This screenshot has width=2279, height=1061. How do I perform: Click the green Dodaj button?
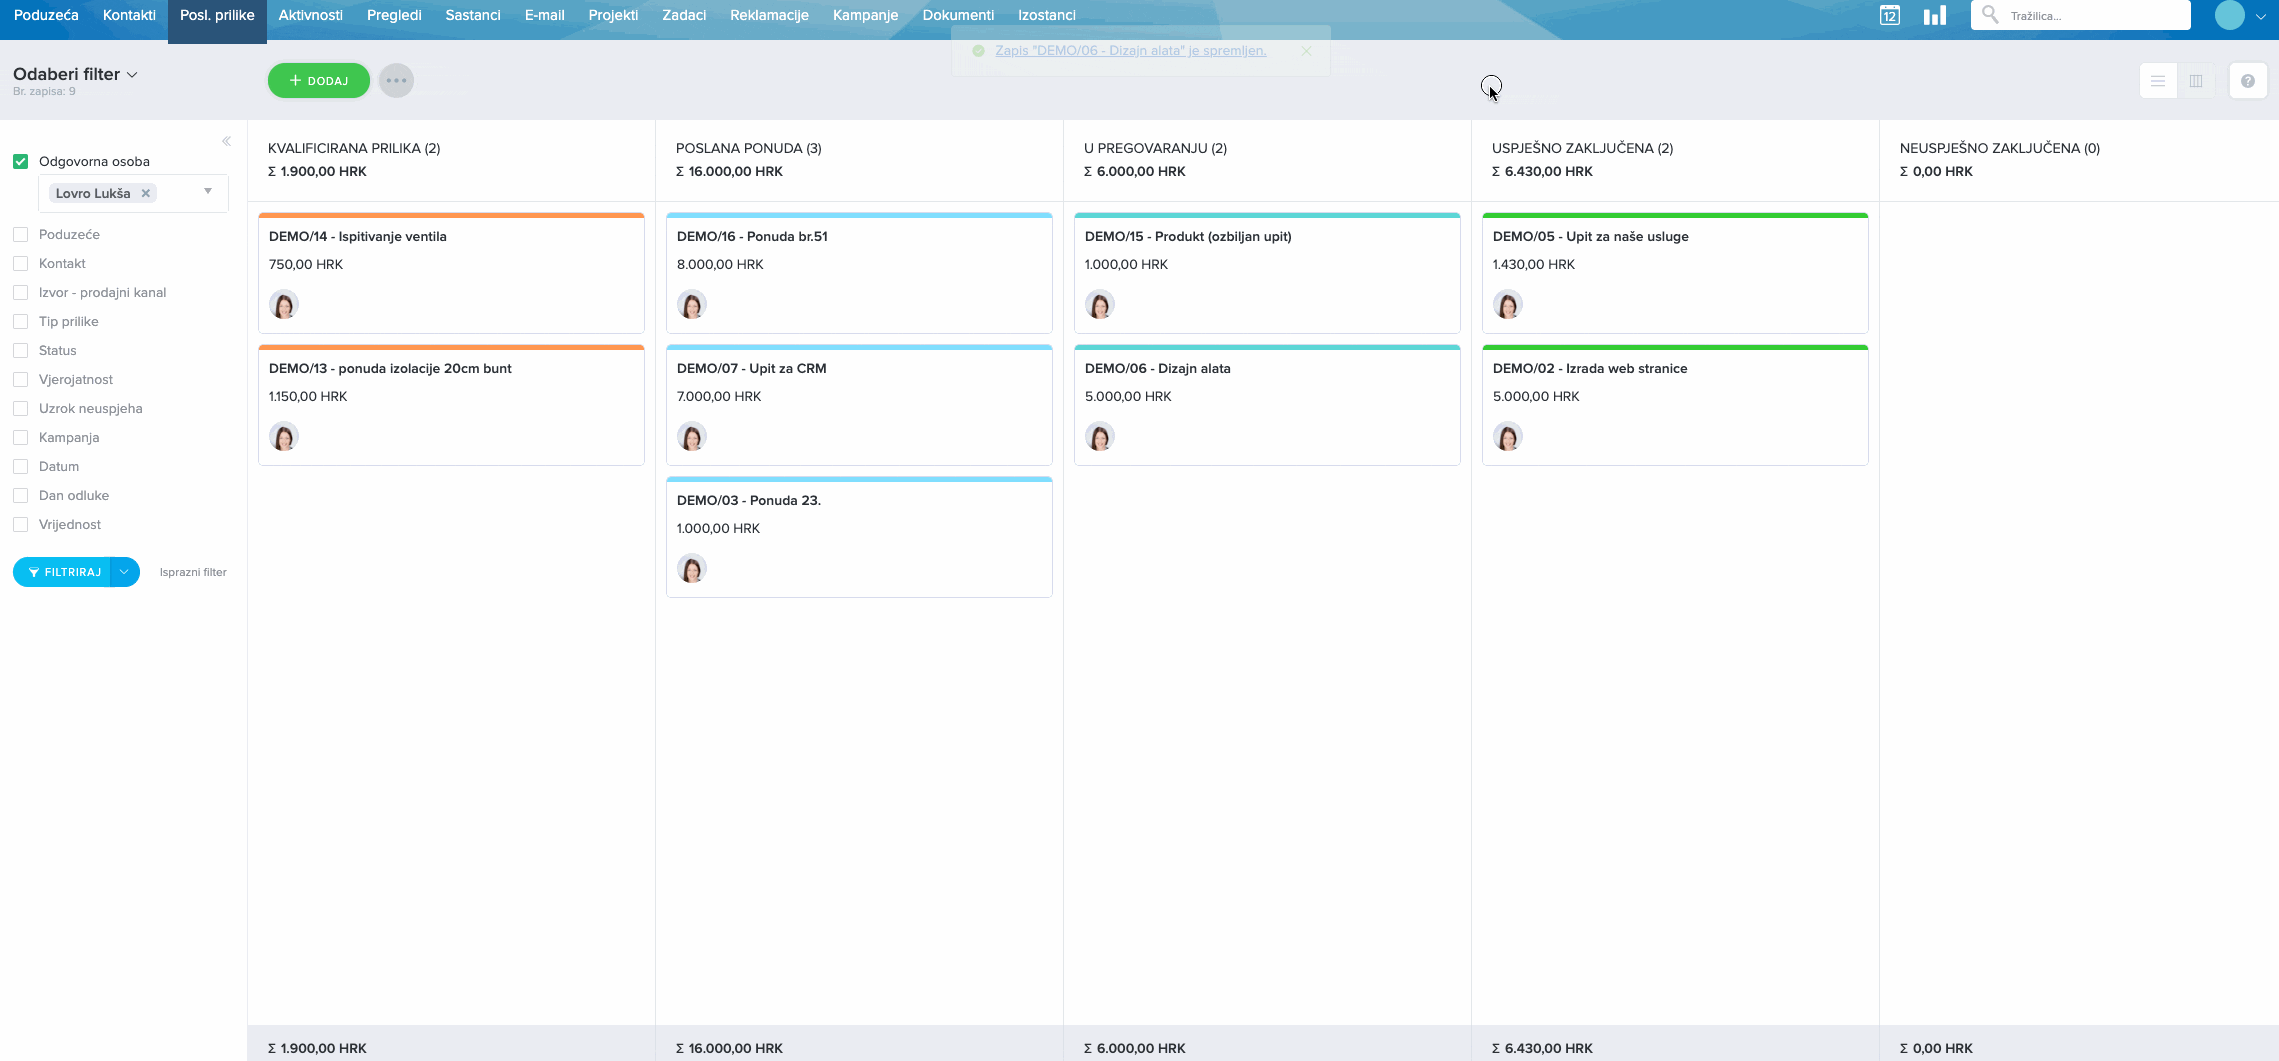318,81
